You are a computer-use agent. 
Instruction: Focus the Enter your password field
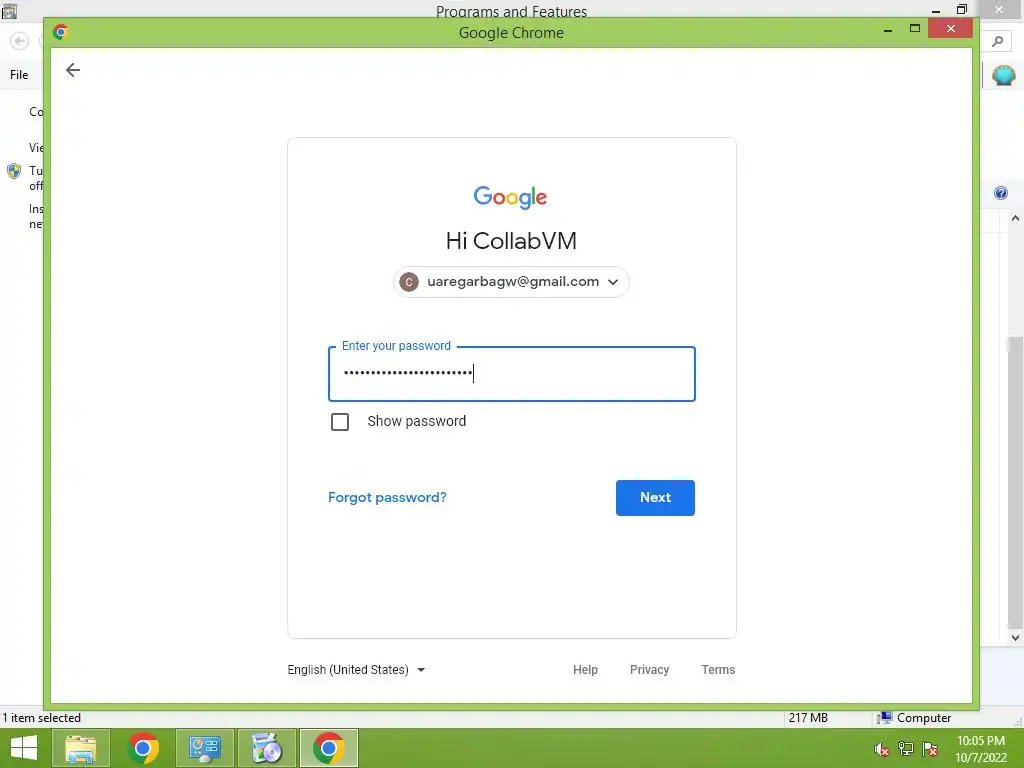[511, 374]
